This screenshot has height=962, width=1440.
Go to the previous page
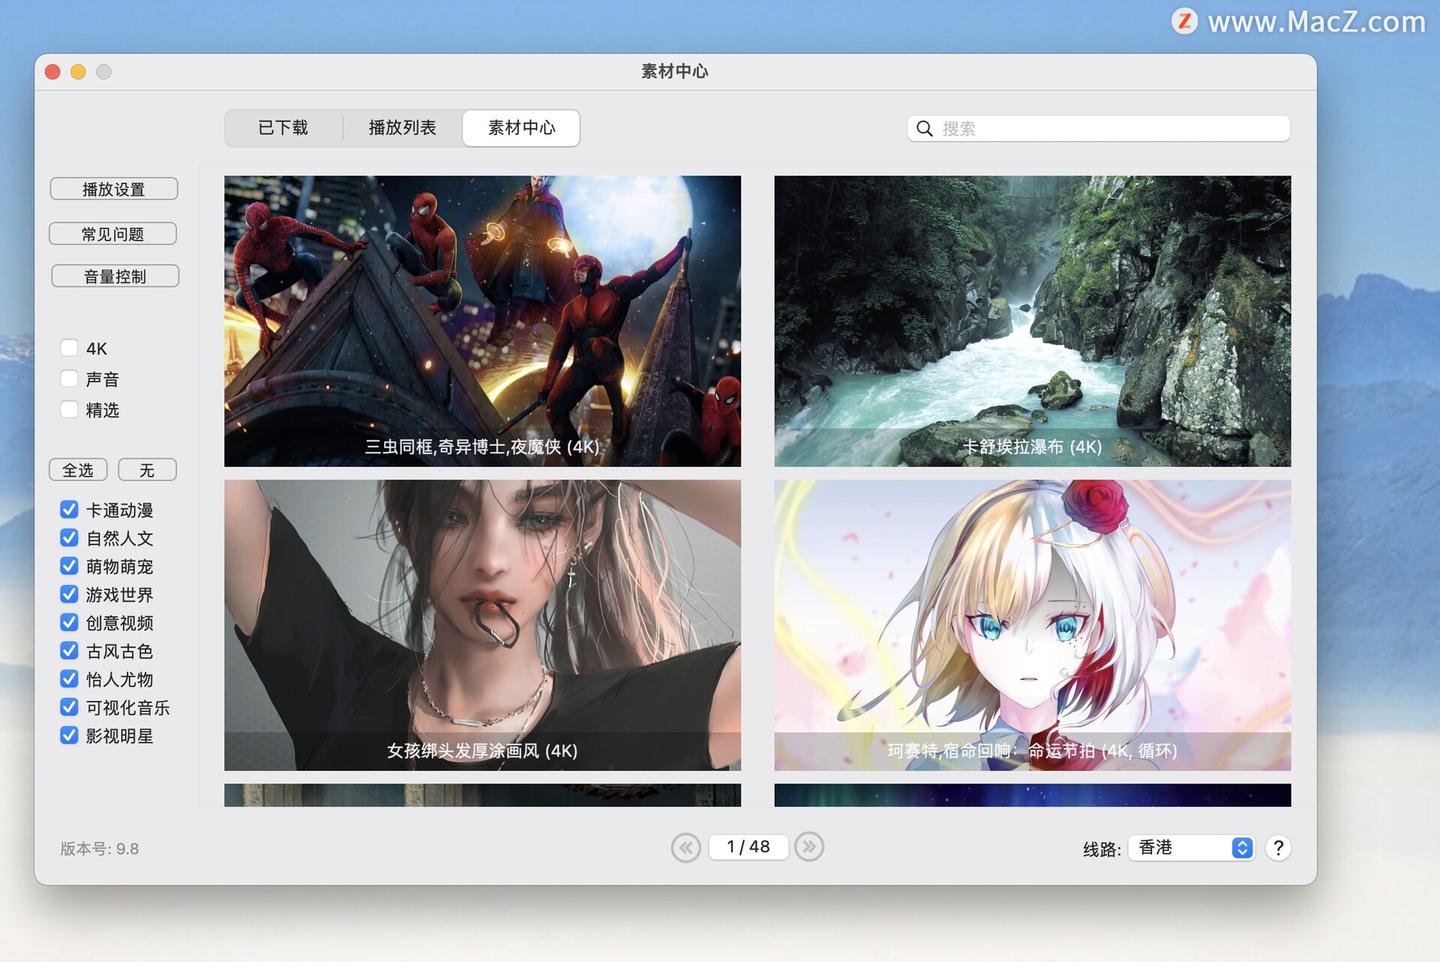pyautogui.click(x=686, y=848)
